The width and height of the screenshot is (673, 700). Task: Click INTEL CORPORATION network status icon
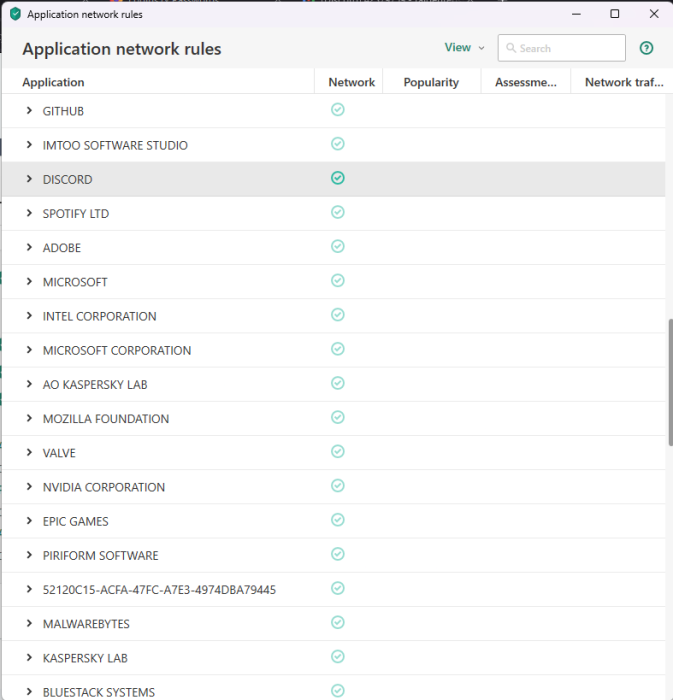338,315
